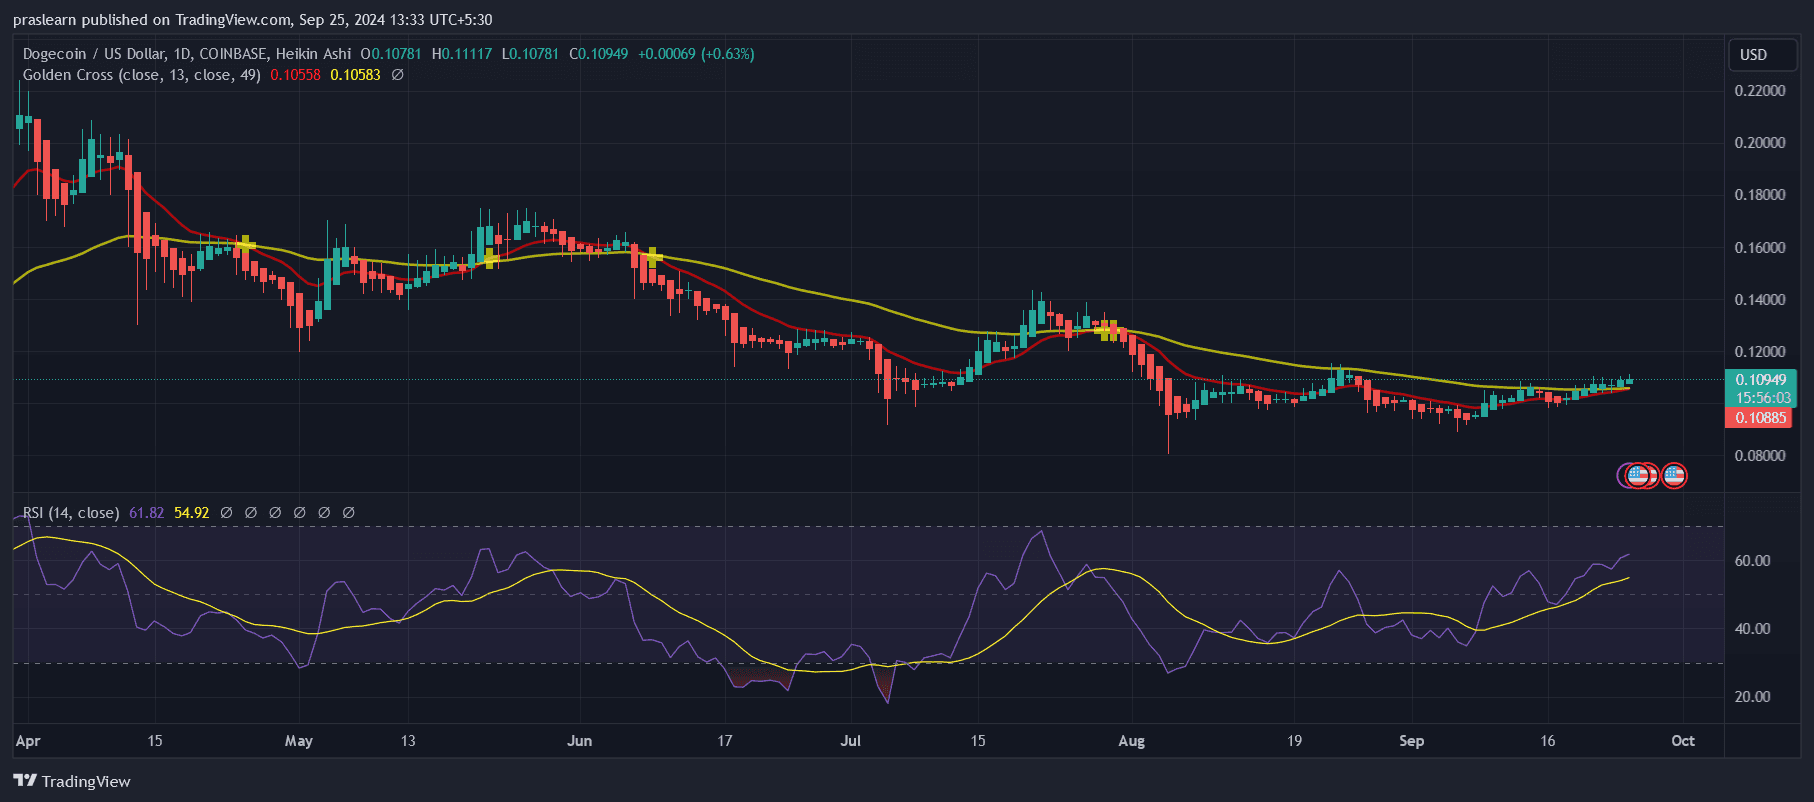The width and height of the screenshot is (1814, 802).
Task: Click the close price C0.10949
Action: point(598,54)
